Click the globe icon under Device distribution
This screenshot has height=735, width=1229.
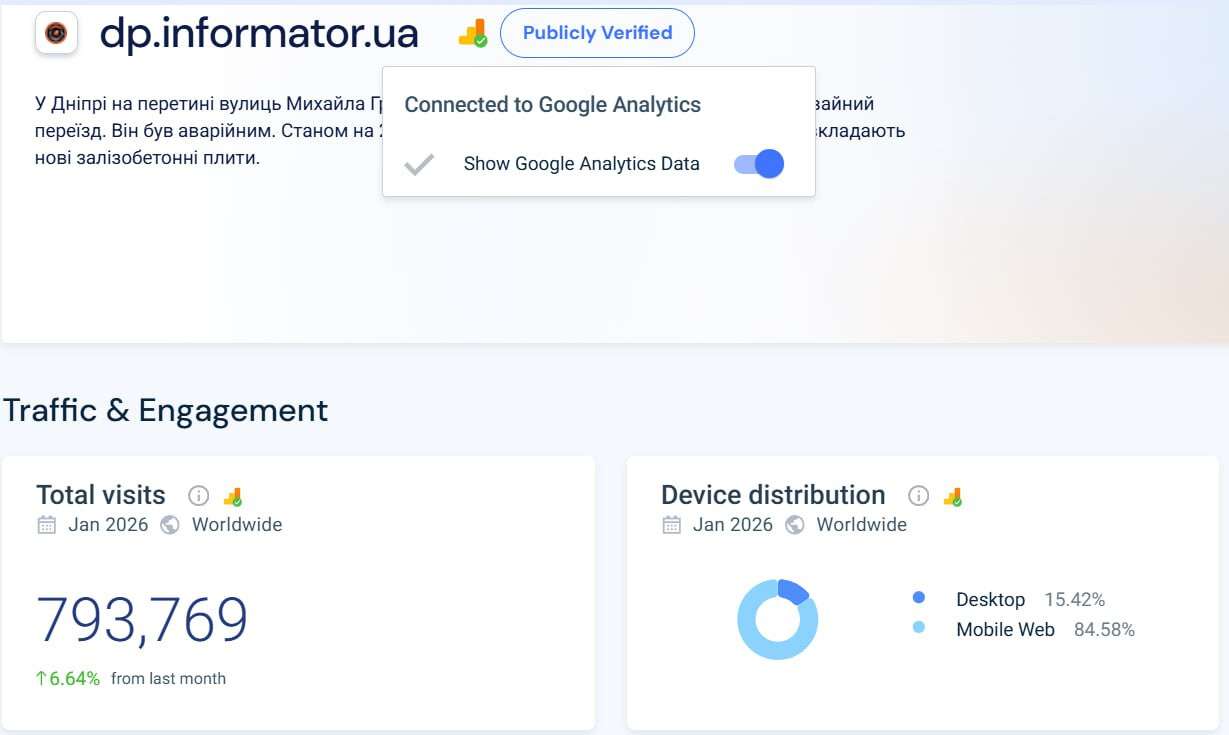(x=795, y=525)
